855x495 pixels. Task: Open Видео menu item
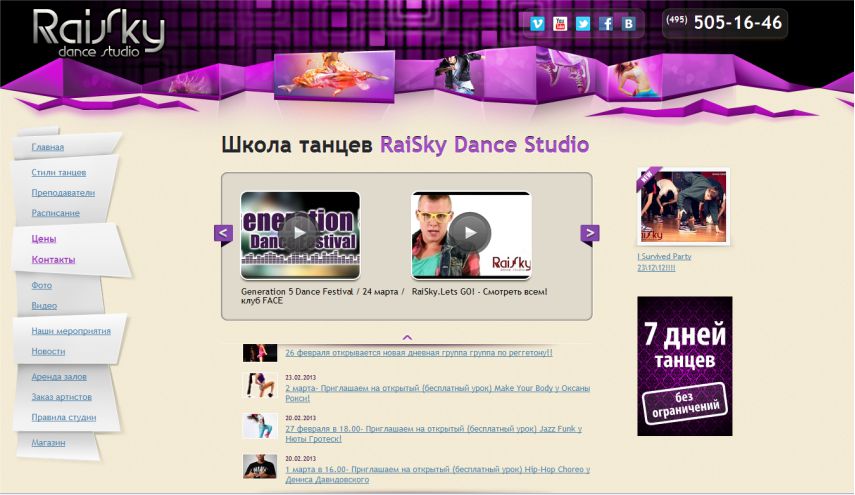pyautogui.click(x=44, y=305)
